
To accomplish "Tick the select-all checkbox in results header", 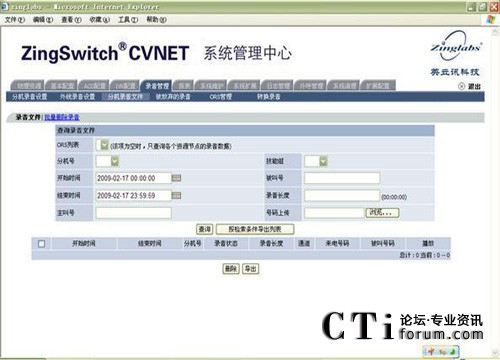I will 41,244.
